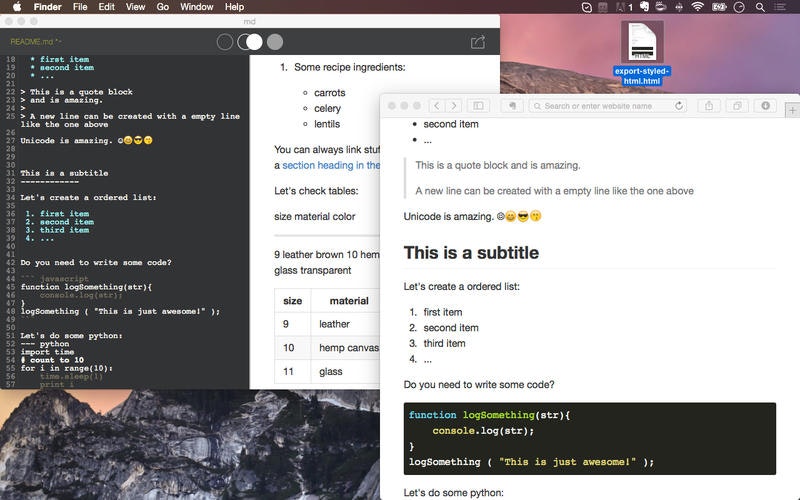Open the Go menu
This screenshot has height=500, width=800.
[163, 7]
